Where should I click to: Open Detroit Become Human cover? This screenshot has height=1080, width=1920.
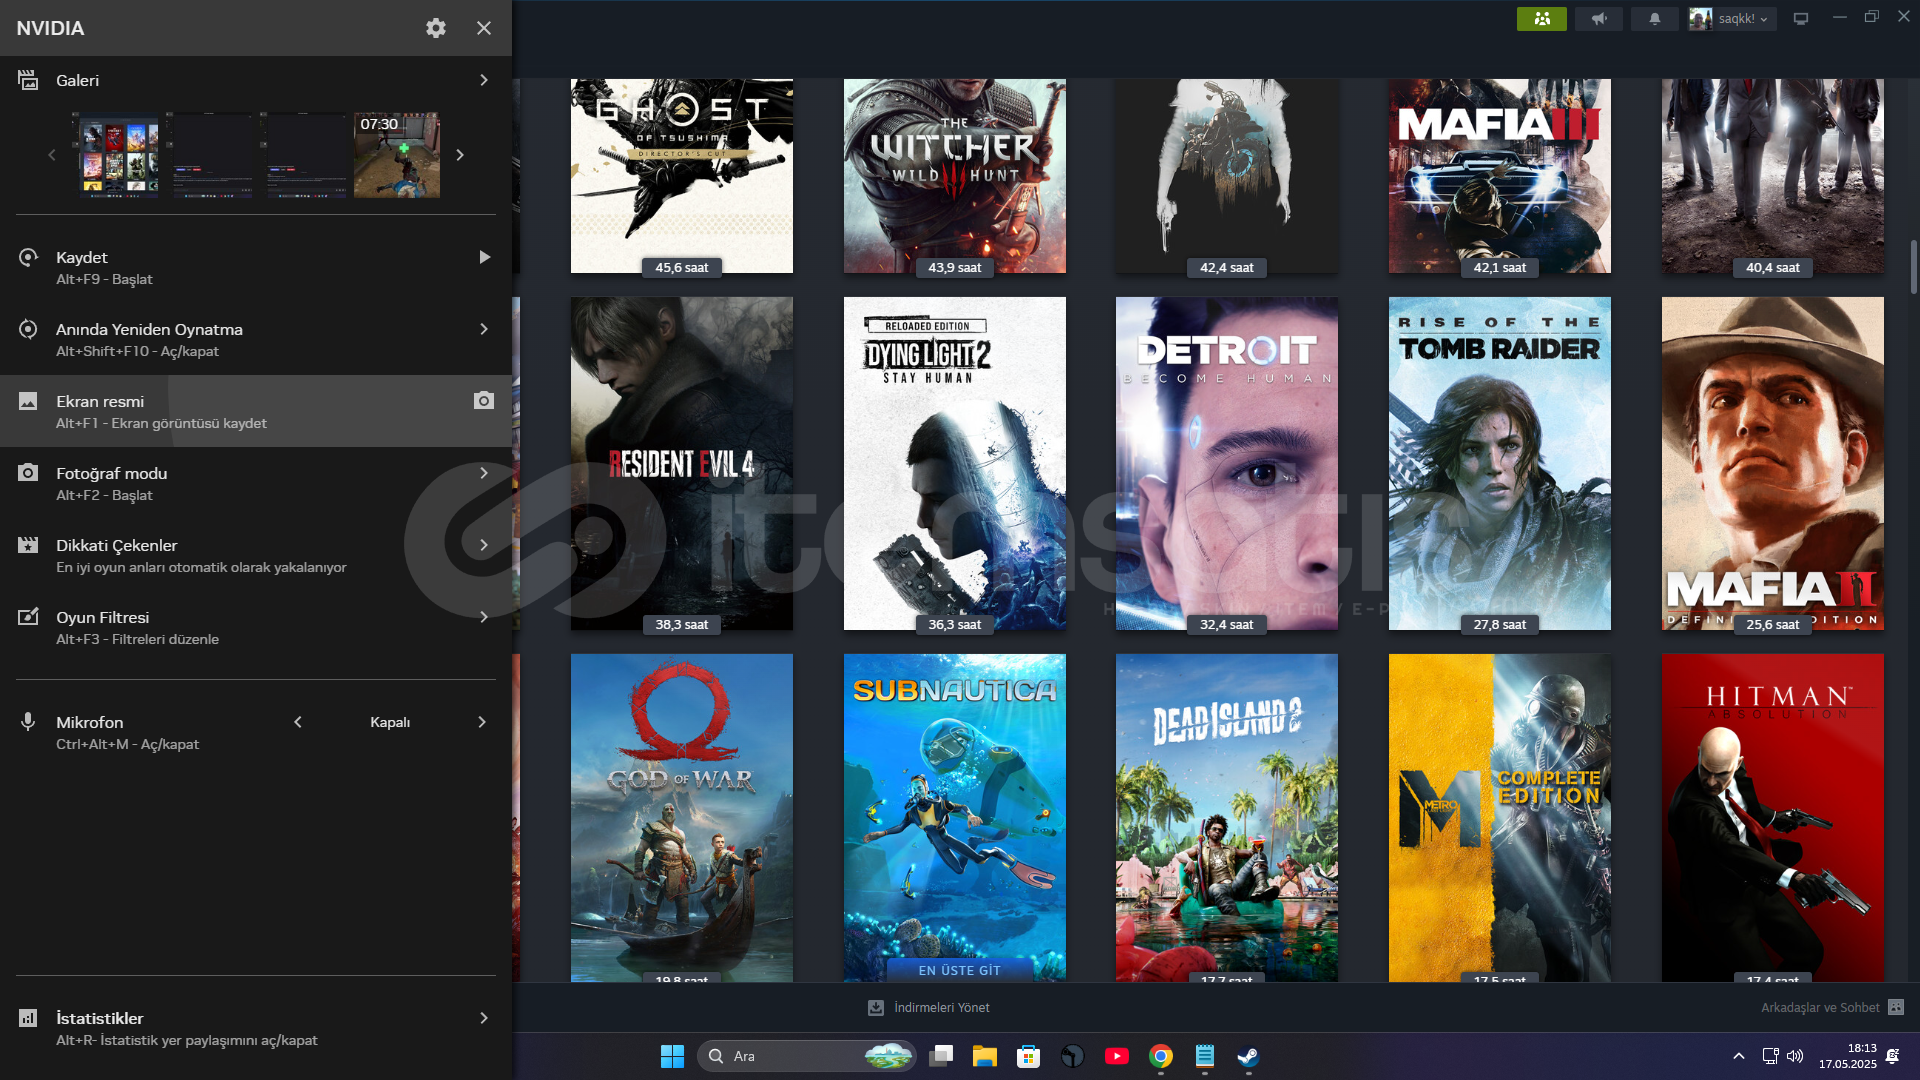click(x=1227, y=463)
